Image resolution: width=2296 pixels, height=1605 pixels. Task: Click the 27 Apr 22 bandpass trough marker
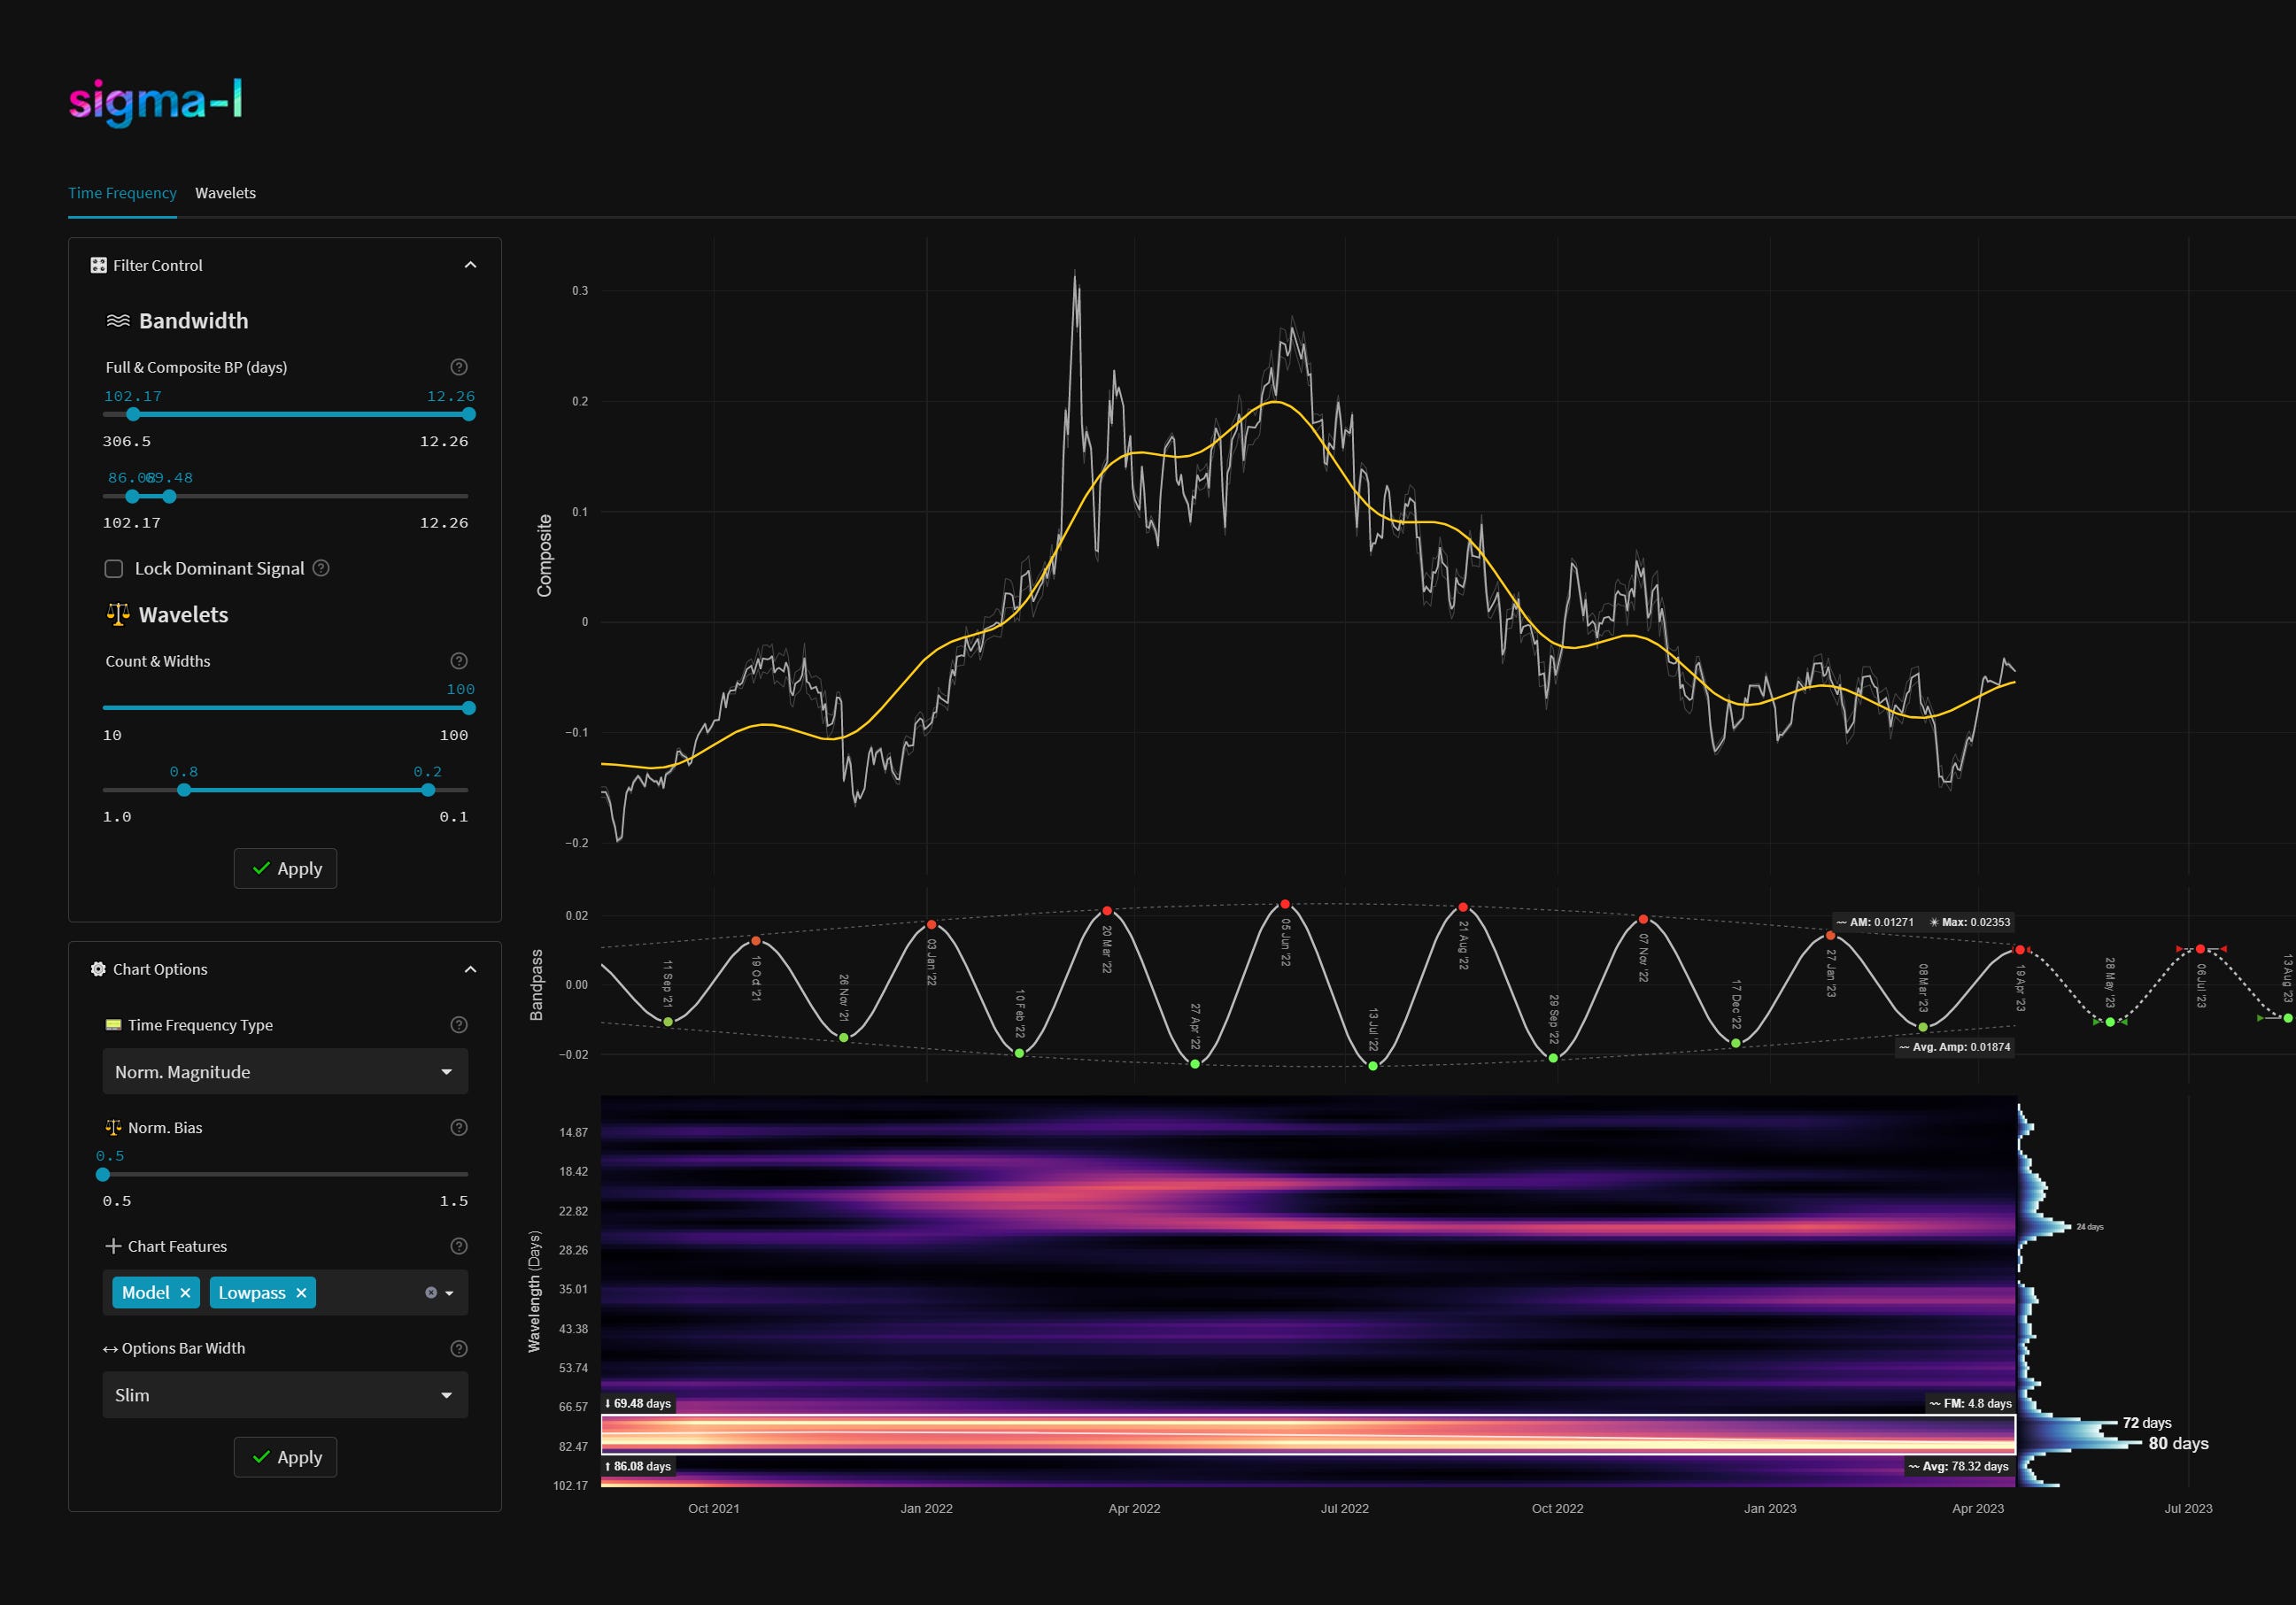(1195, 1064)
